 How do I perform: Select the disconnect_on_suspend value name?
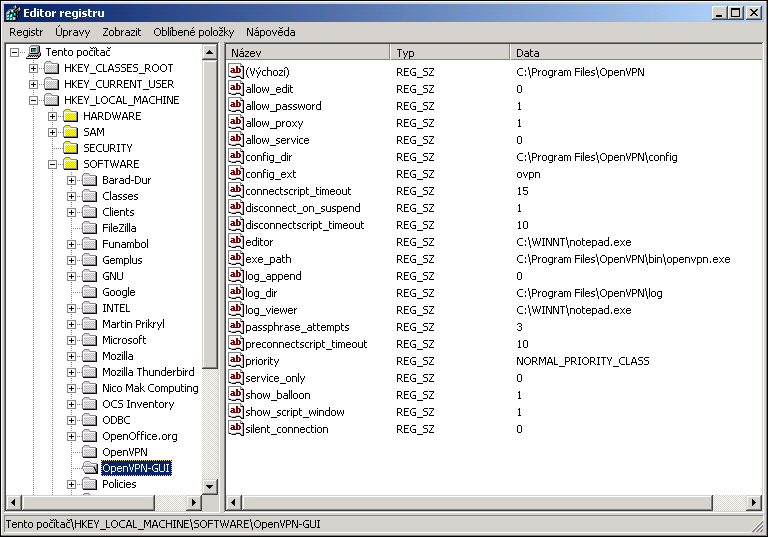coord(303,208)
